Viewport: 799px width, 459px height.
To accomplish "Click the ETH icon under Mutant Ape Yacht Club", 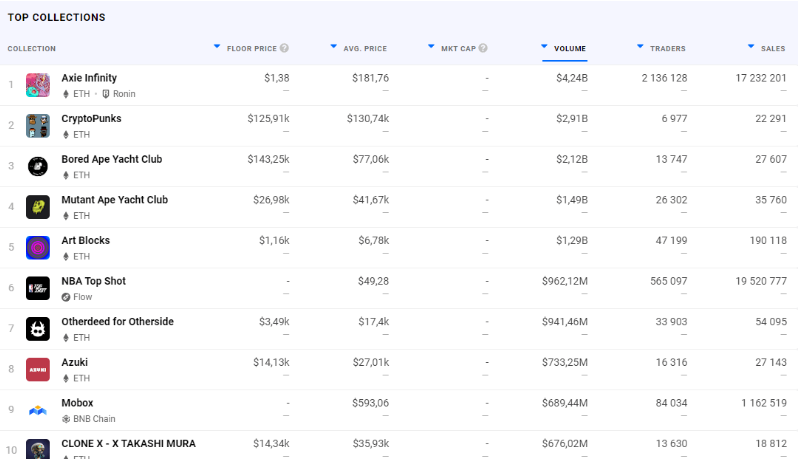I will click(x=66, y=215).
